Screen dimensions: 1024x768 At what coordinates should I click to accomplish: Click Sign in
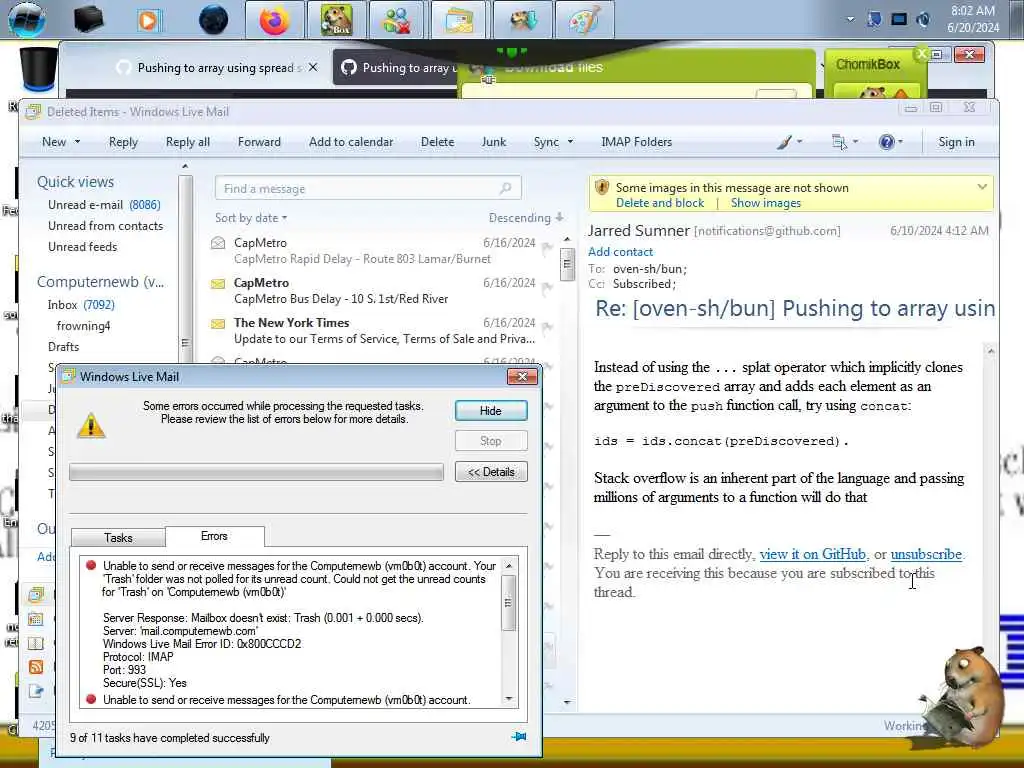pos(956,142)
